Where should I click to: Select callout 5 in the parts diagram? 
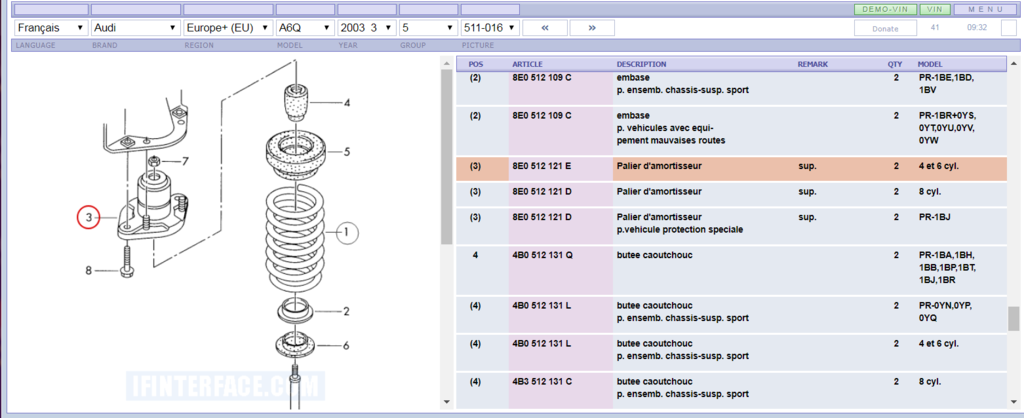click(346, 152)
